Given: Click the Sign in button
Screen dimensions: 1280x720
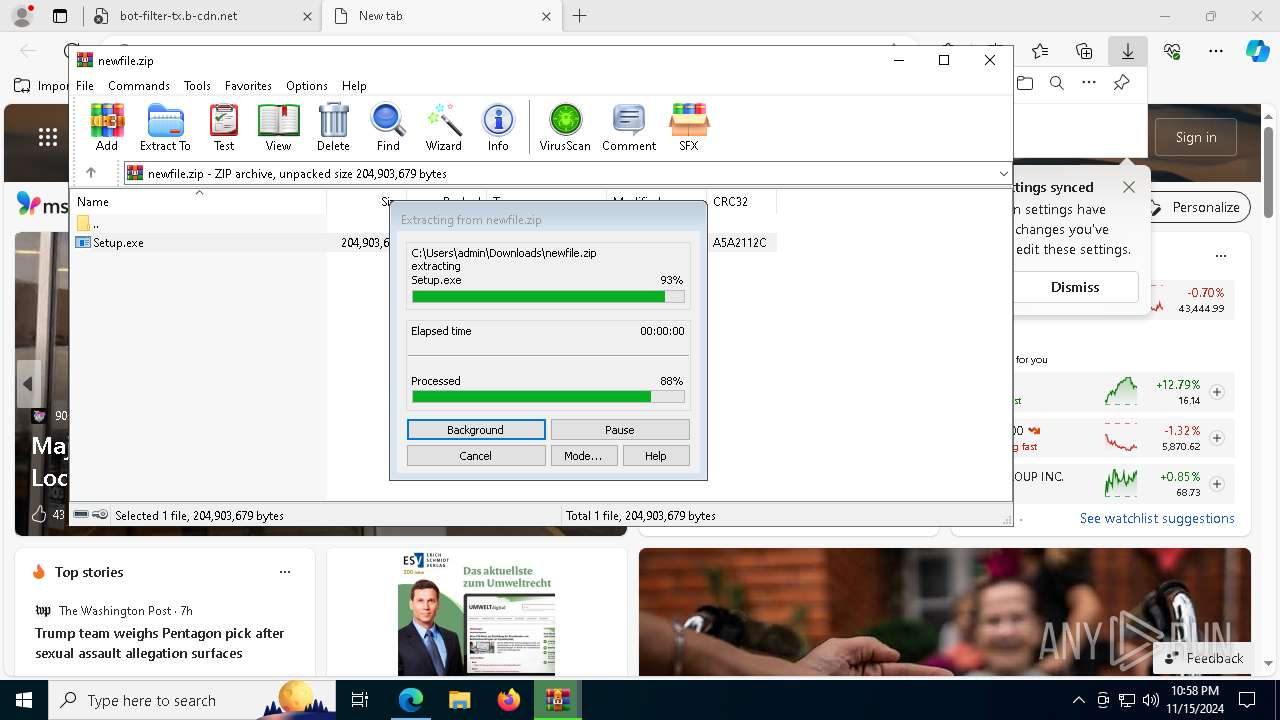Looking at the screenshot, I should (x=1196, y=137).
